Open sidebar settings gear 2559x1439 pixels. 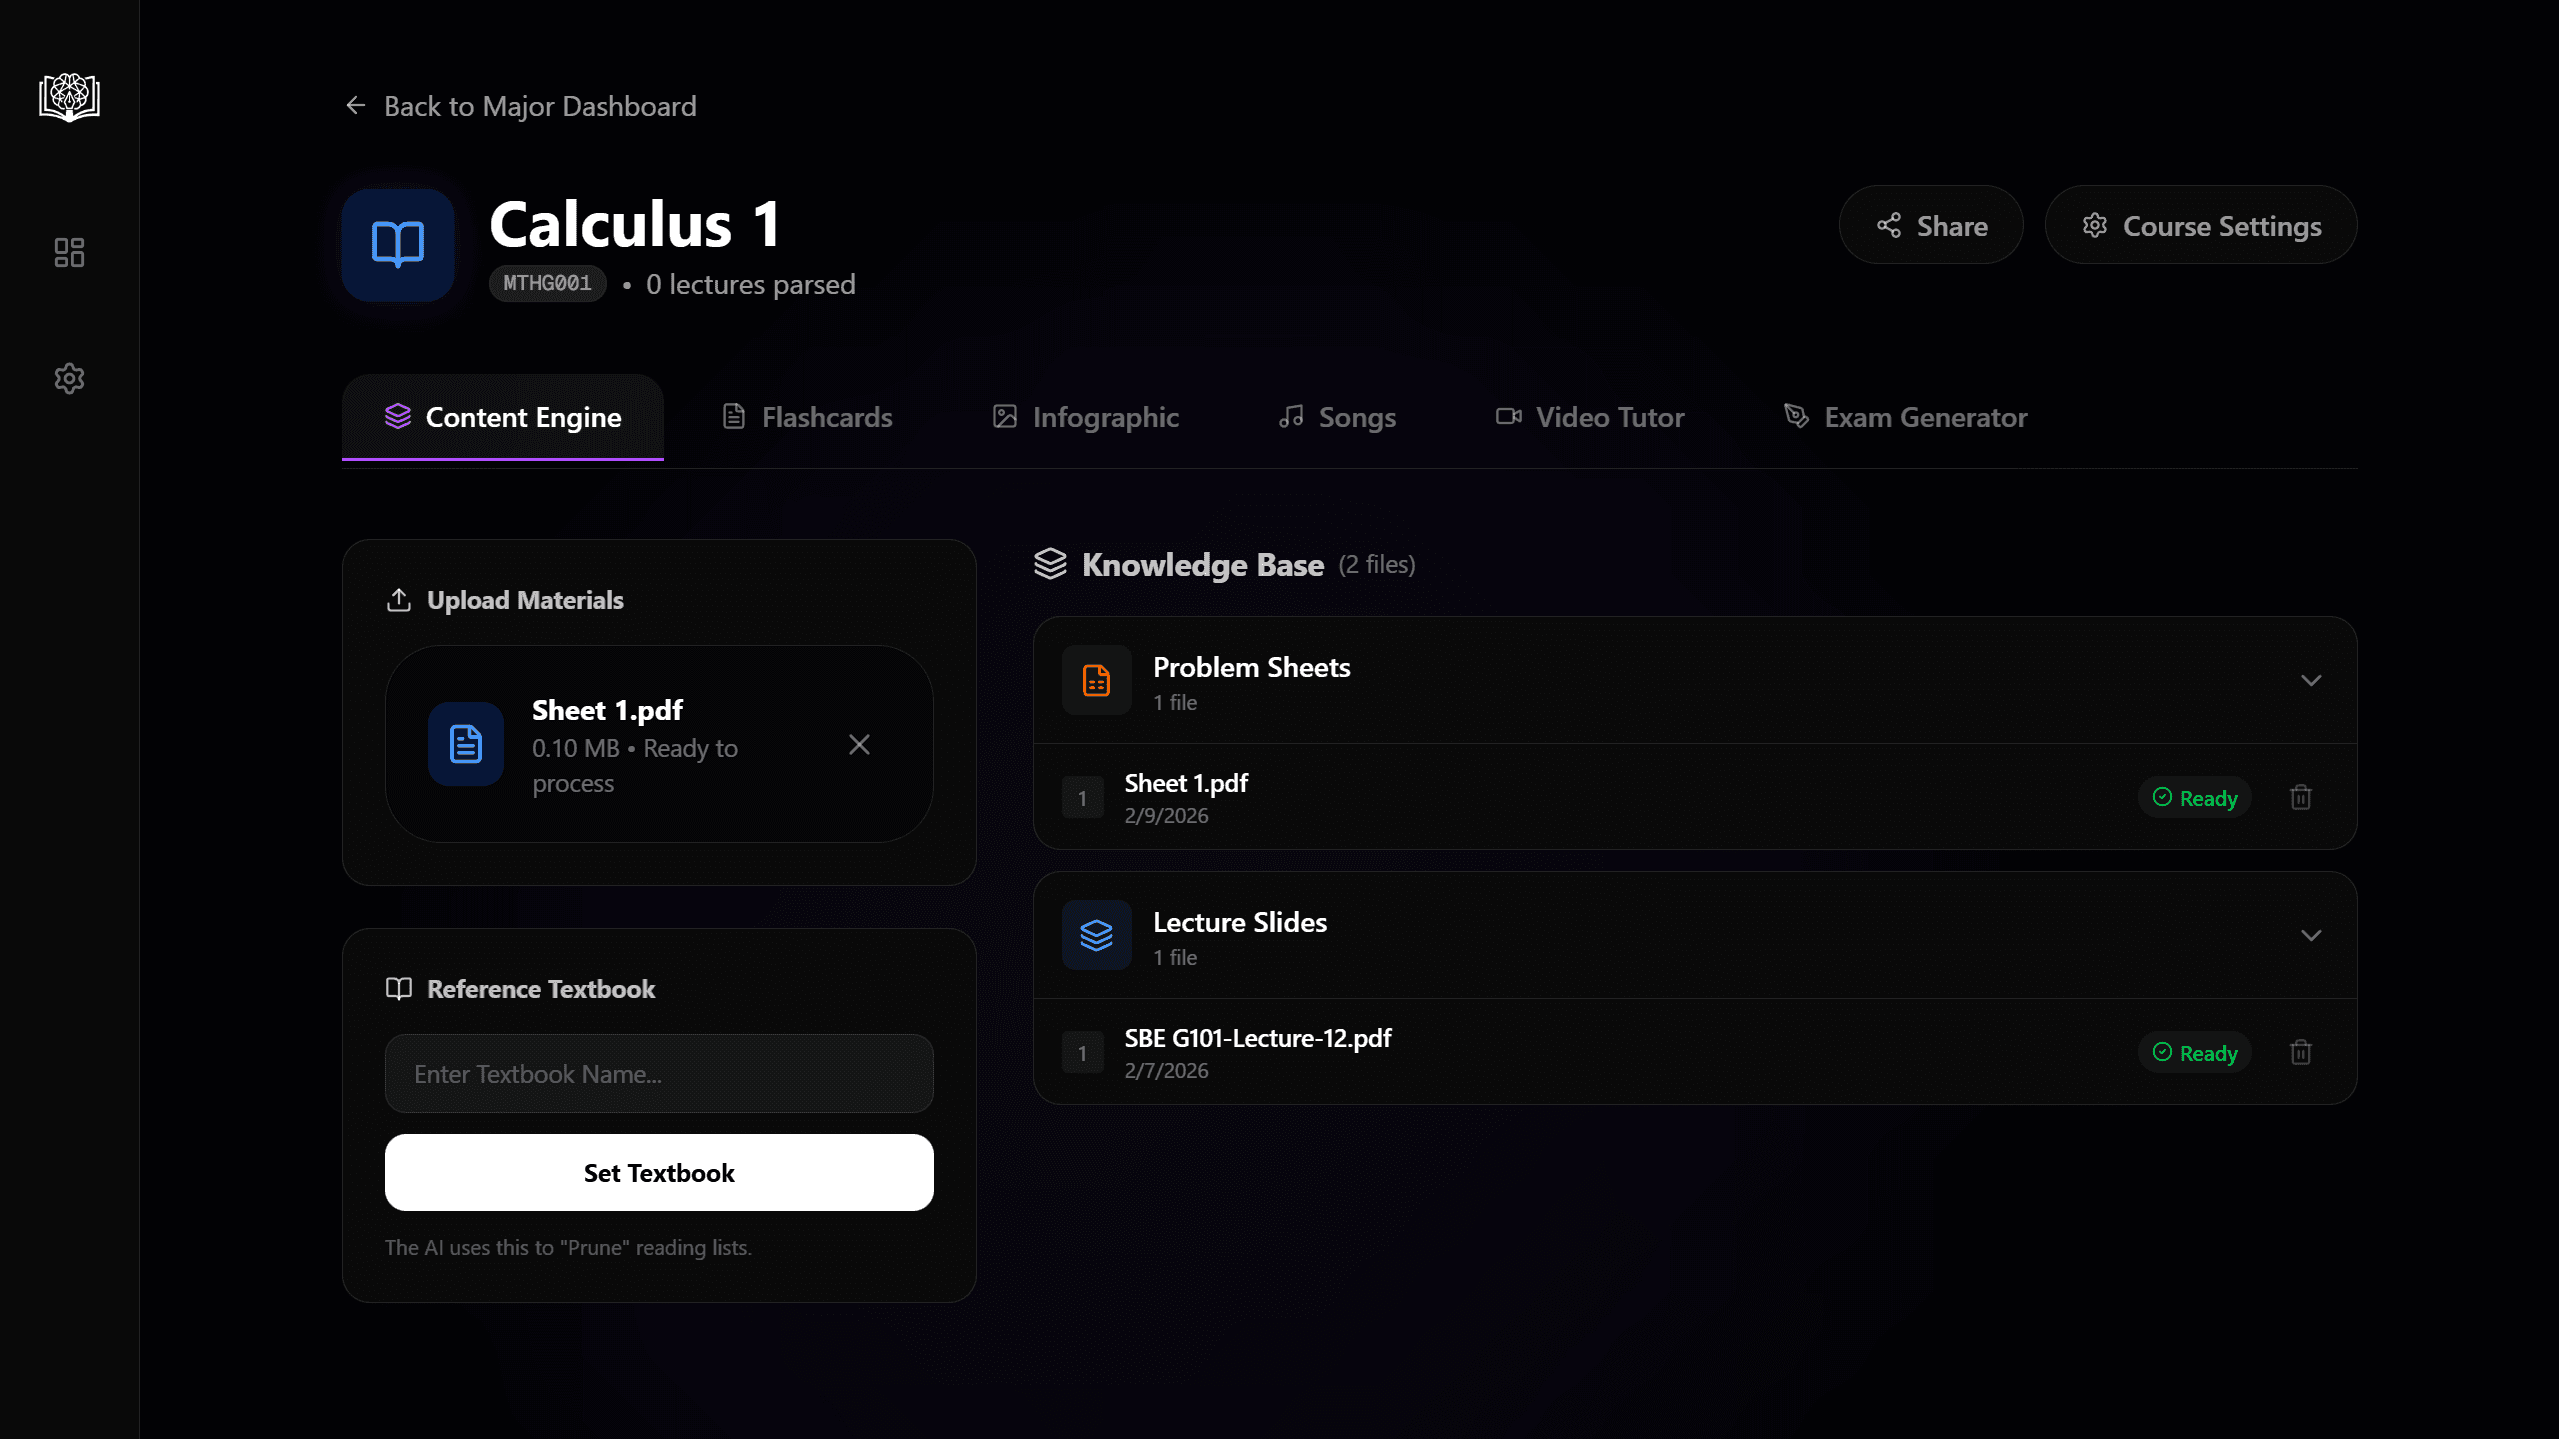(68, 378)
